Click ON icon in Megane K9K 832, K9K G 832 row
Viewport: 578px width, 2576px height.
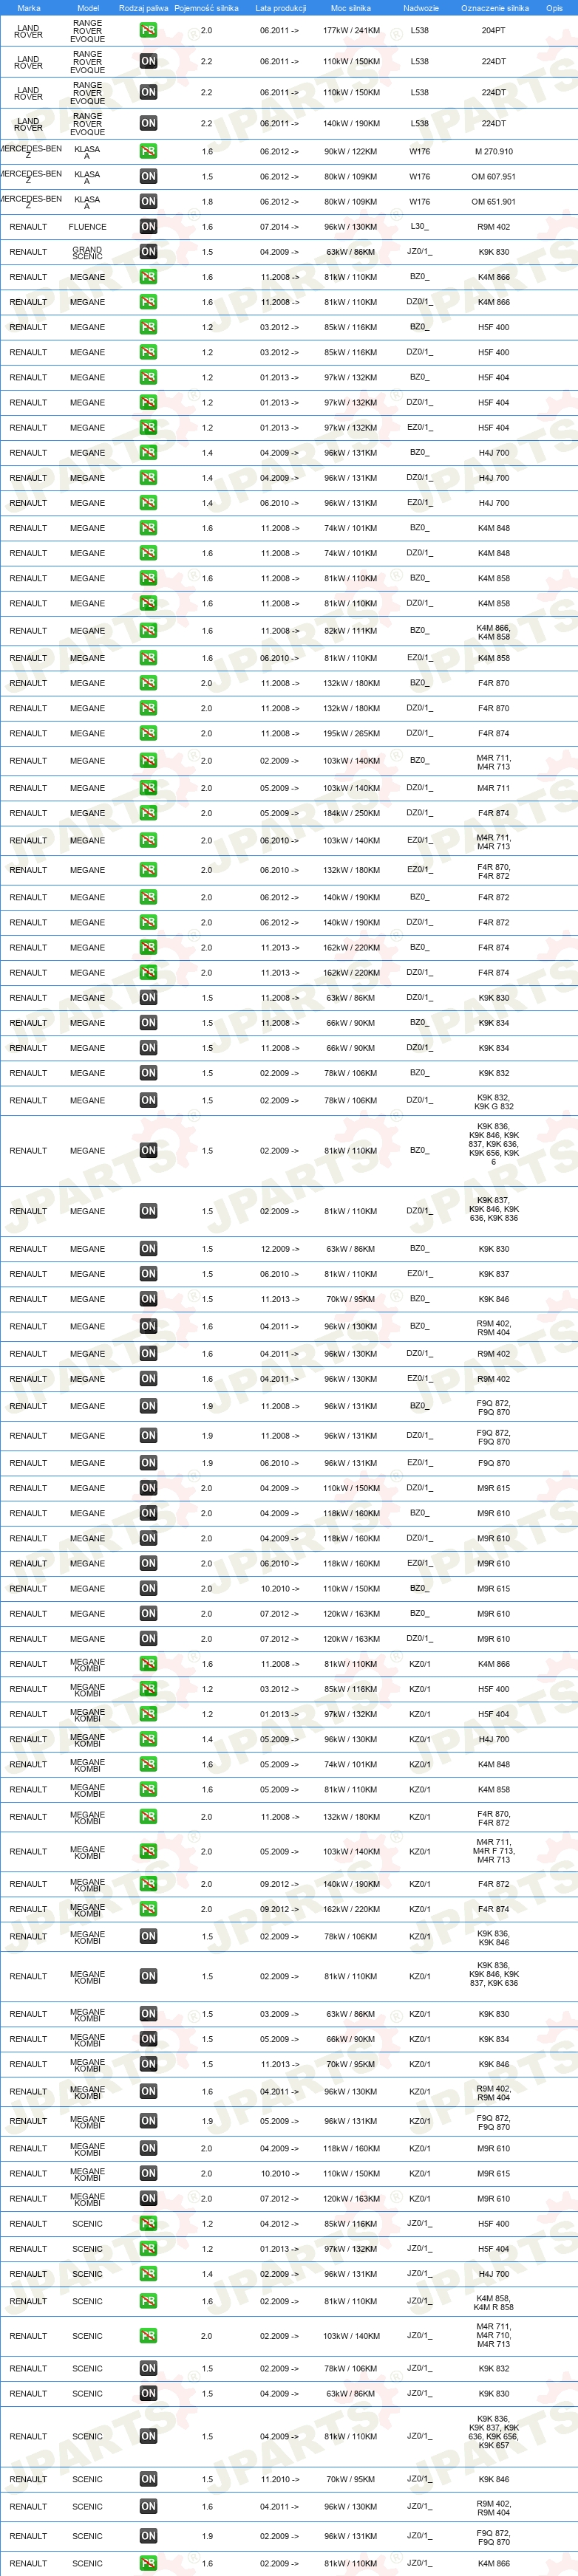click(148, 1101)
